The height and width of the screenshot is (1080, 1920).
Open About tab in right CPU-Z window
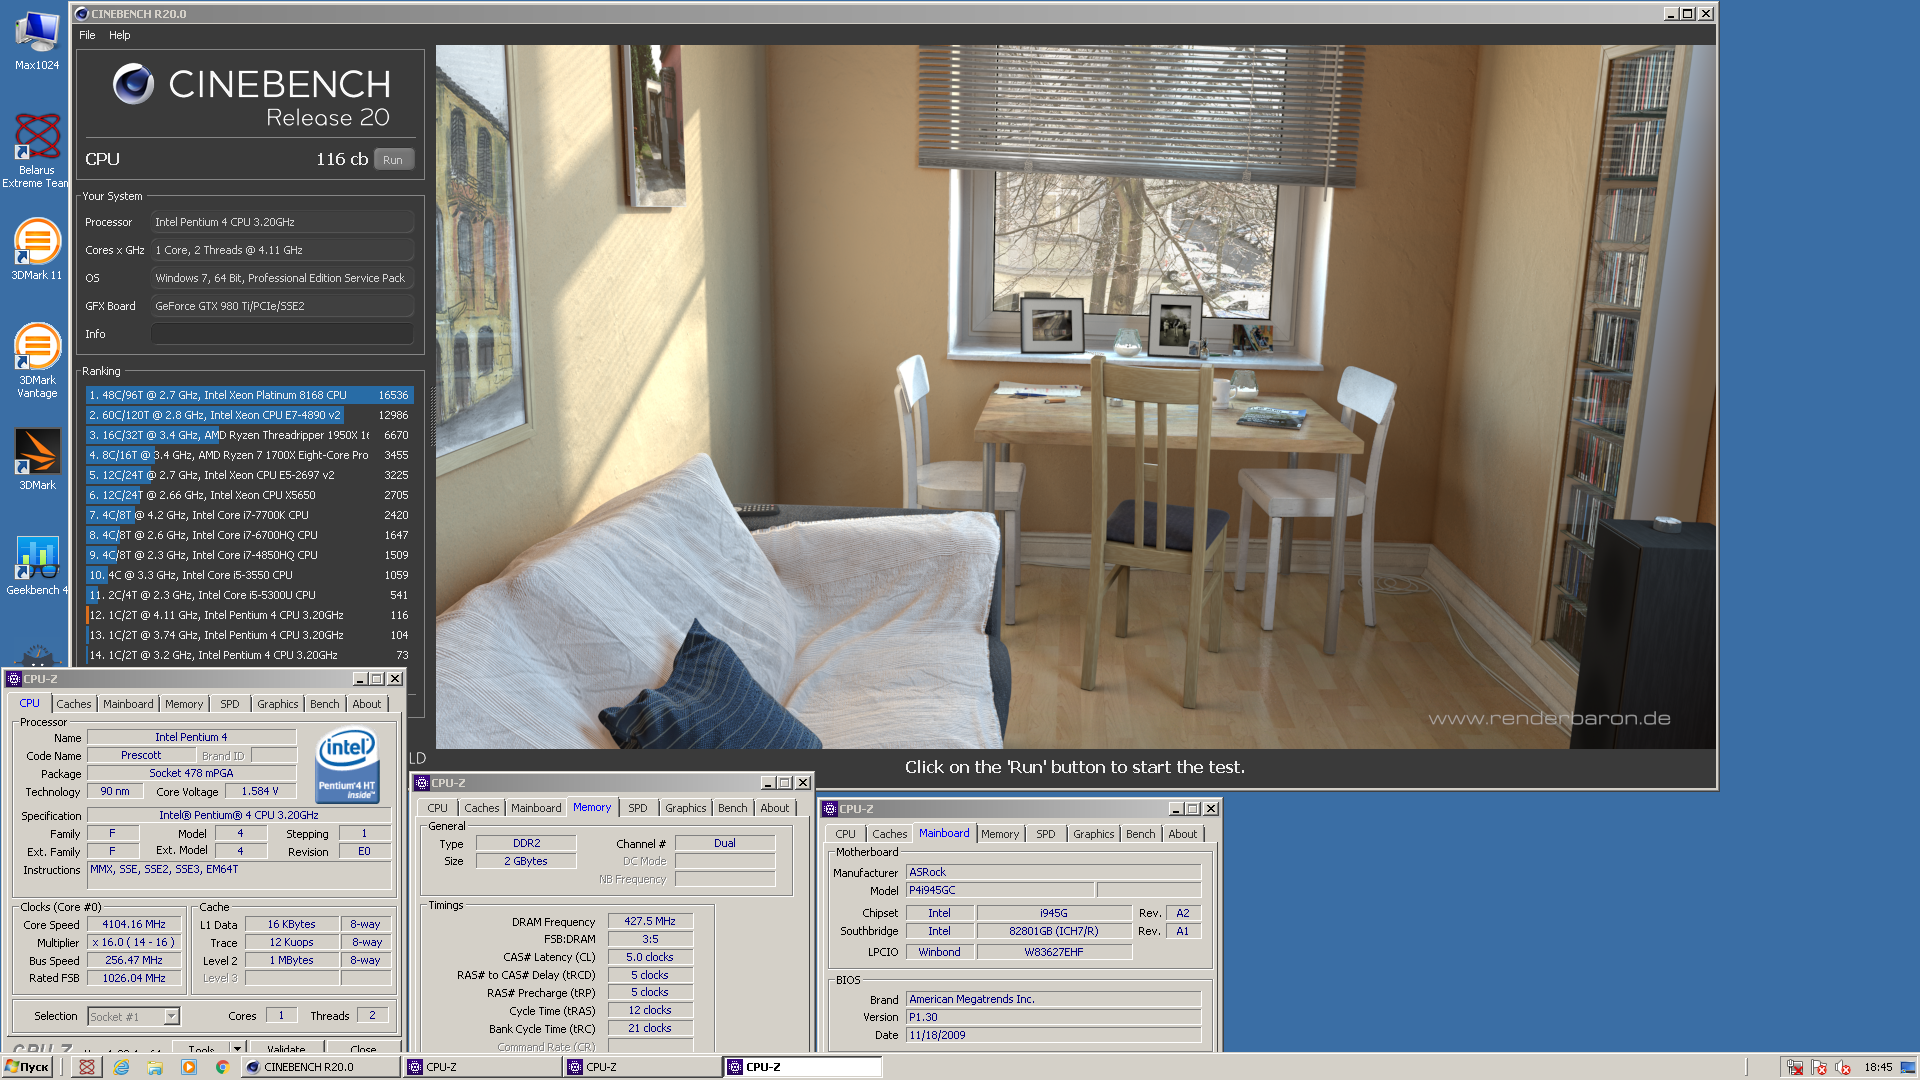[1183, 834]
